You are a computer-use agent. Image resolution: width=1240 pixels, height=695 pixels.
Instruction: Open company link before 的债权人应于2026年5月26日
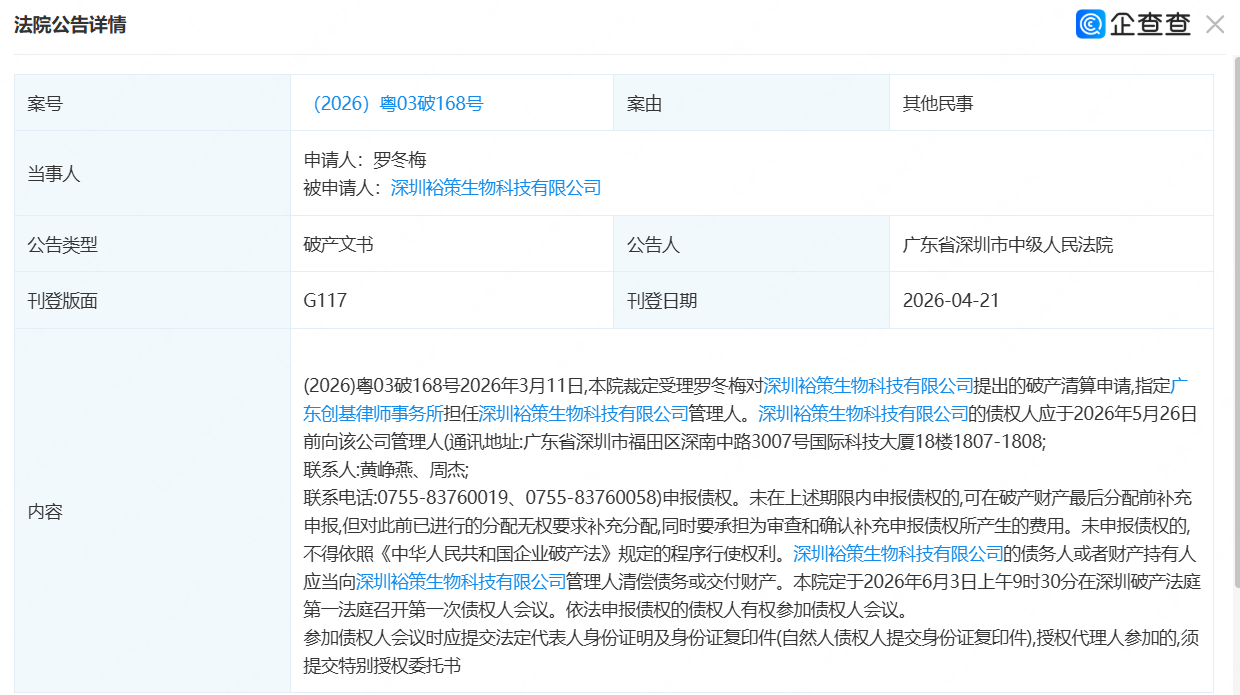point(864,413)
